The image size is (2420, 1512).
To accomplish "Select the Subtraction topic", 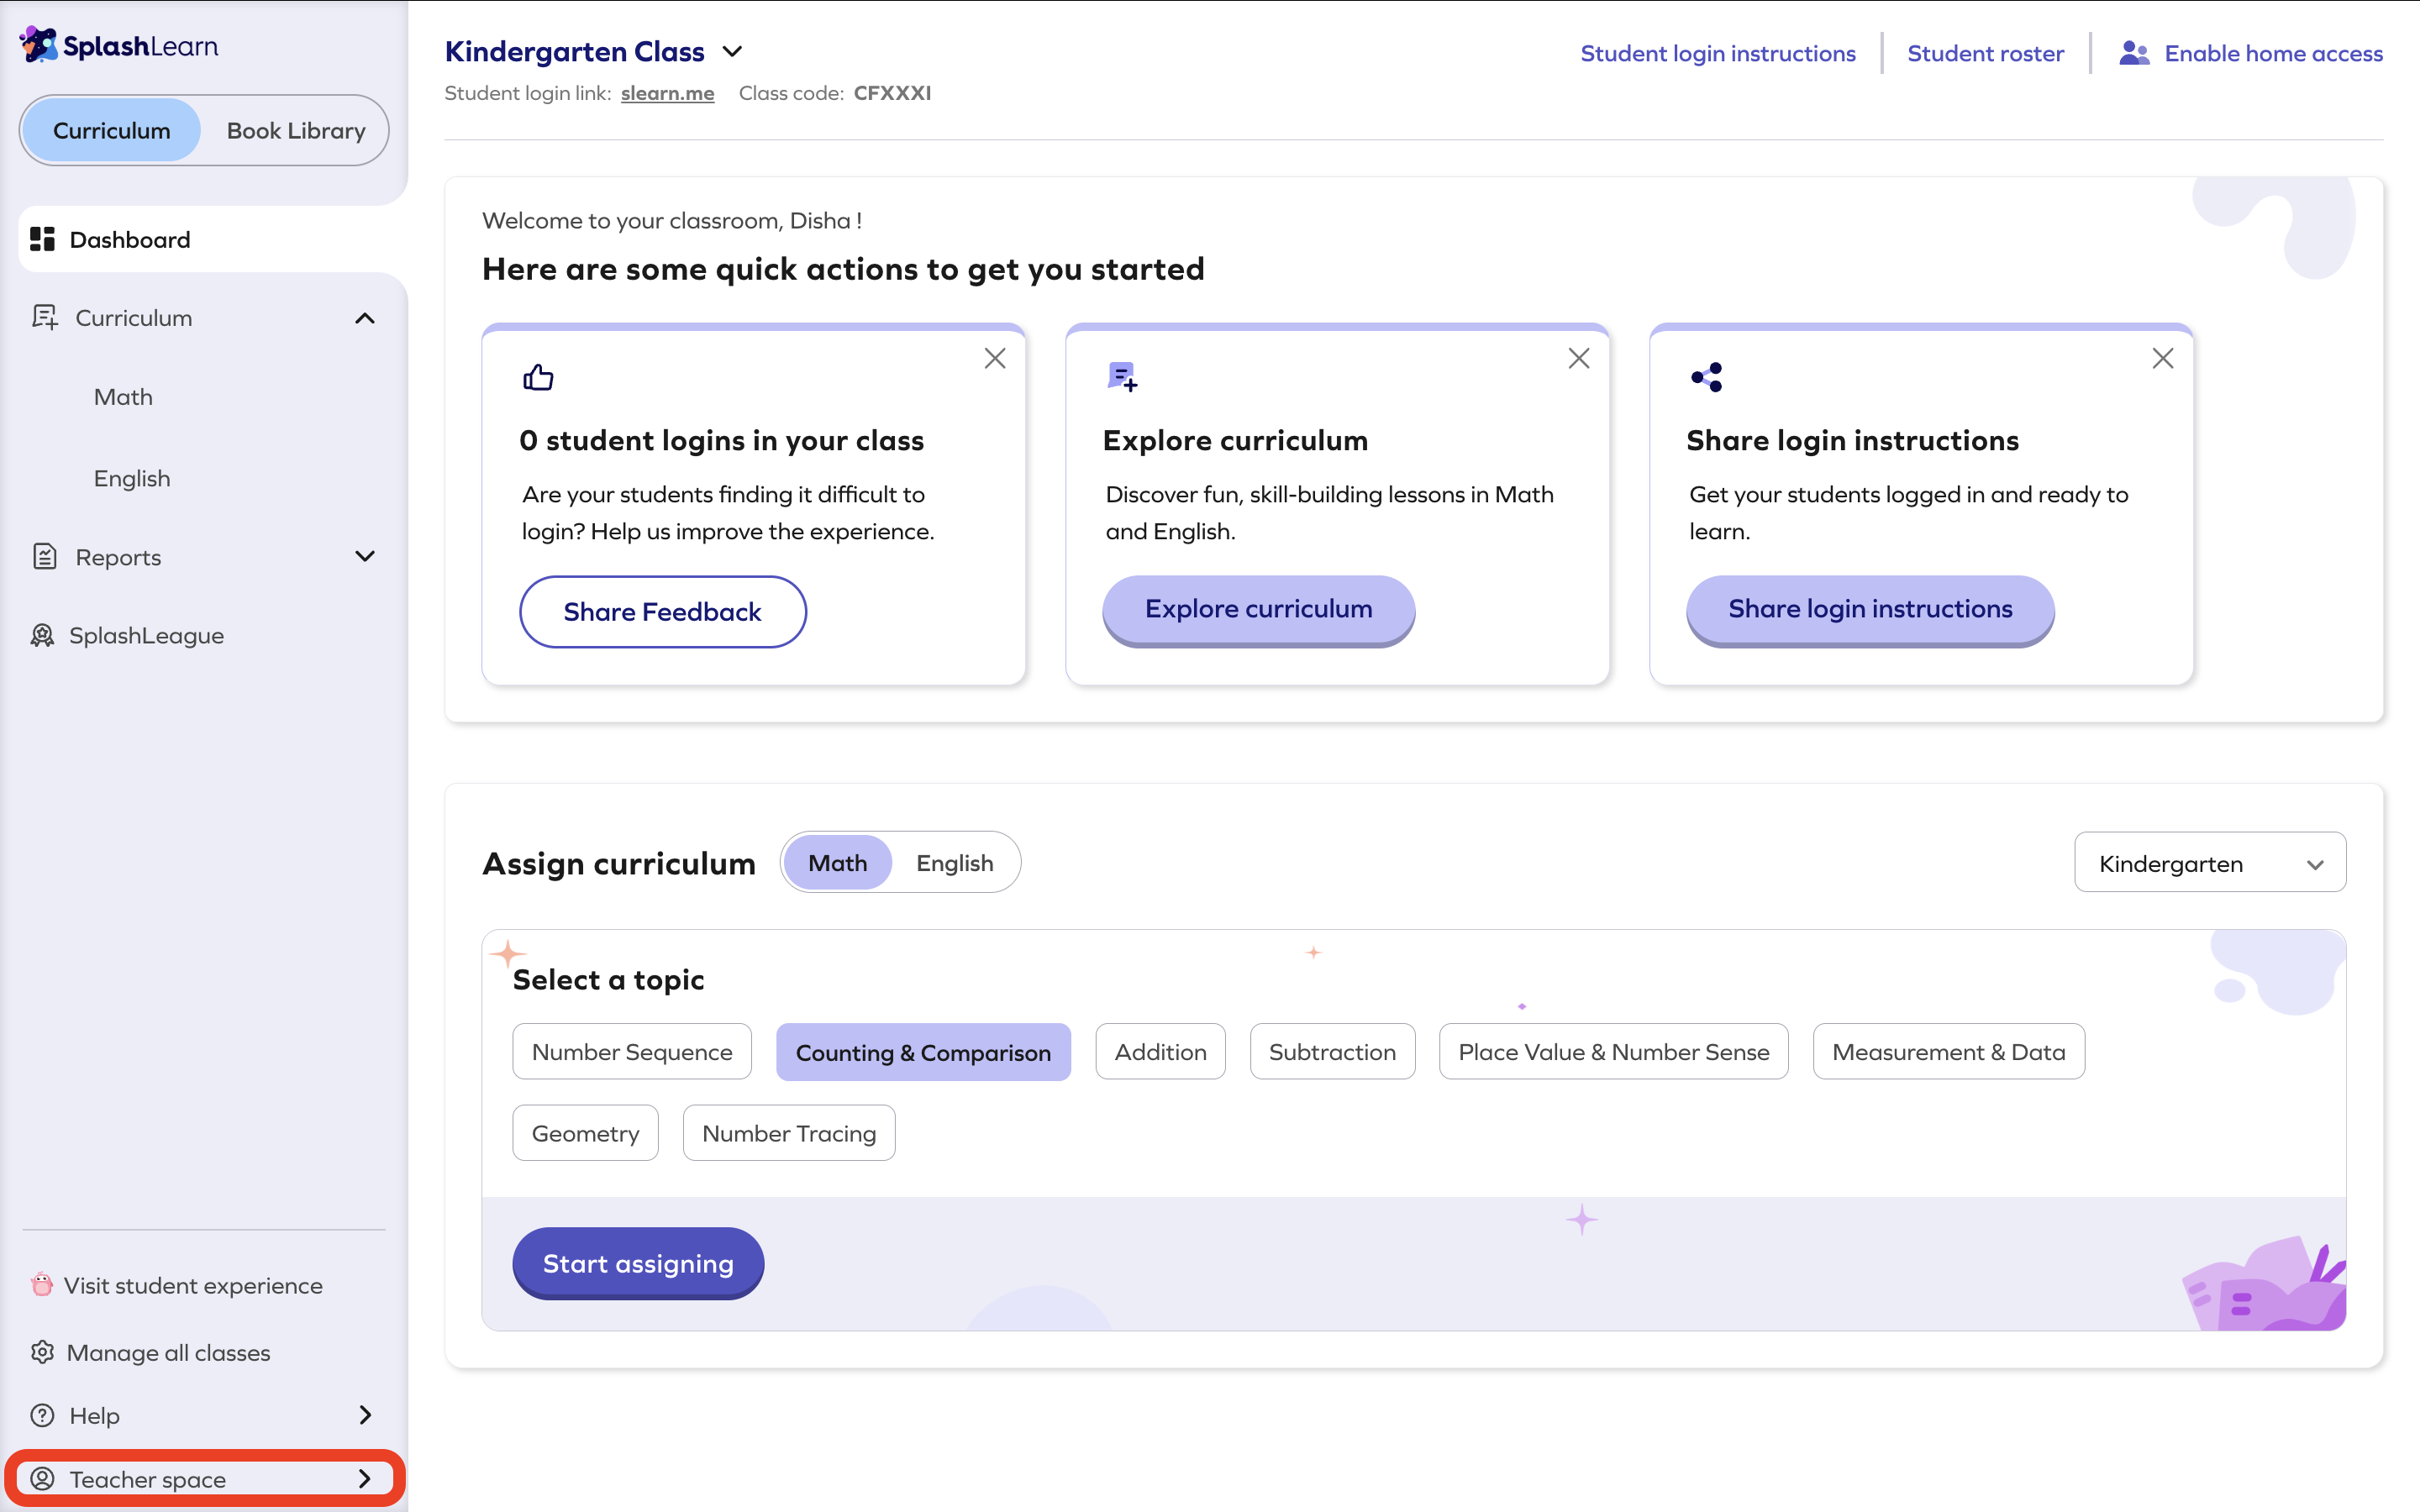I will coord(1333,1052).
